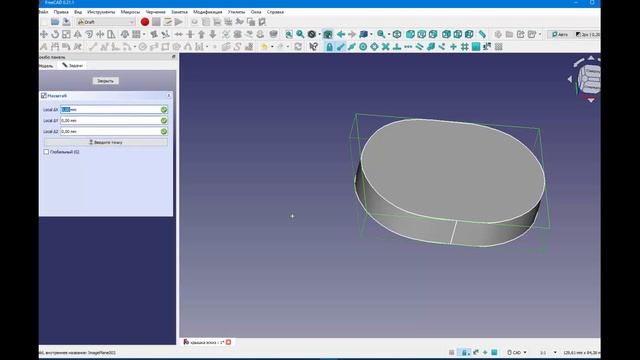Viewport: 640px width, 360px height.
Task: Switch to top view cube icon
Action: click(x=422, y=35)
